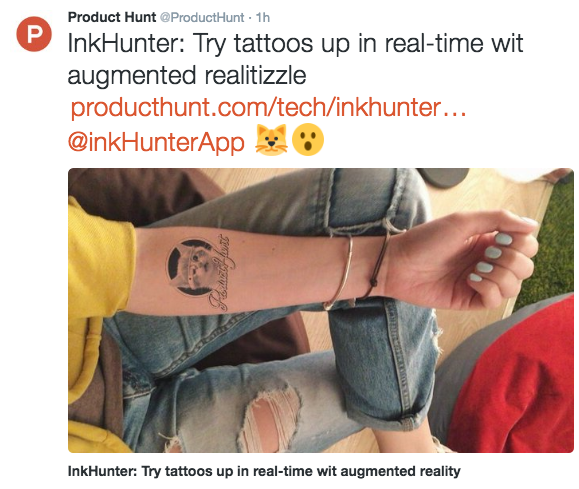
Task: Open the tweet's 1h timestamp
Action: coord(263,17)
